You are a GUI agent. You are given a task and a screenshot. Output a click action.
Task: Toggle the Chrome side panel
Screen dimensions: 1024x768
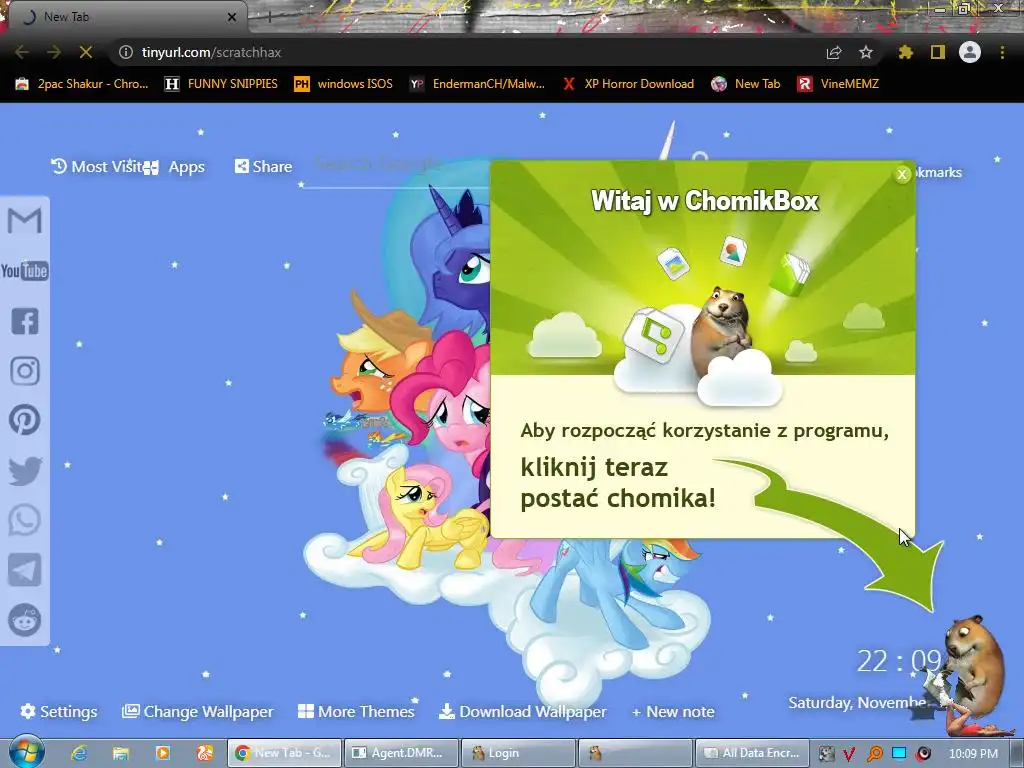(x=938, y=52)
